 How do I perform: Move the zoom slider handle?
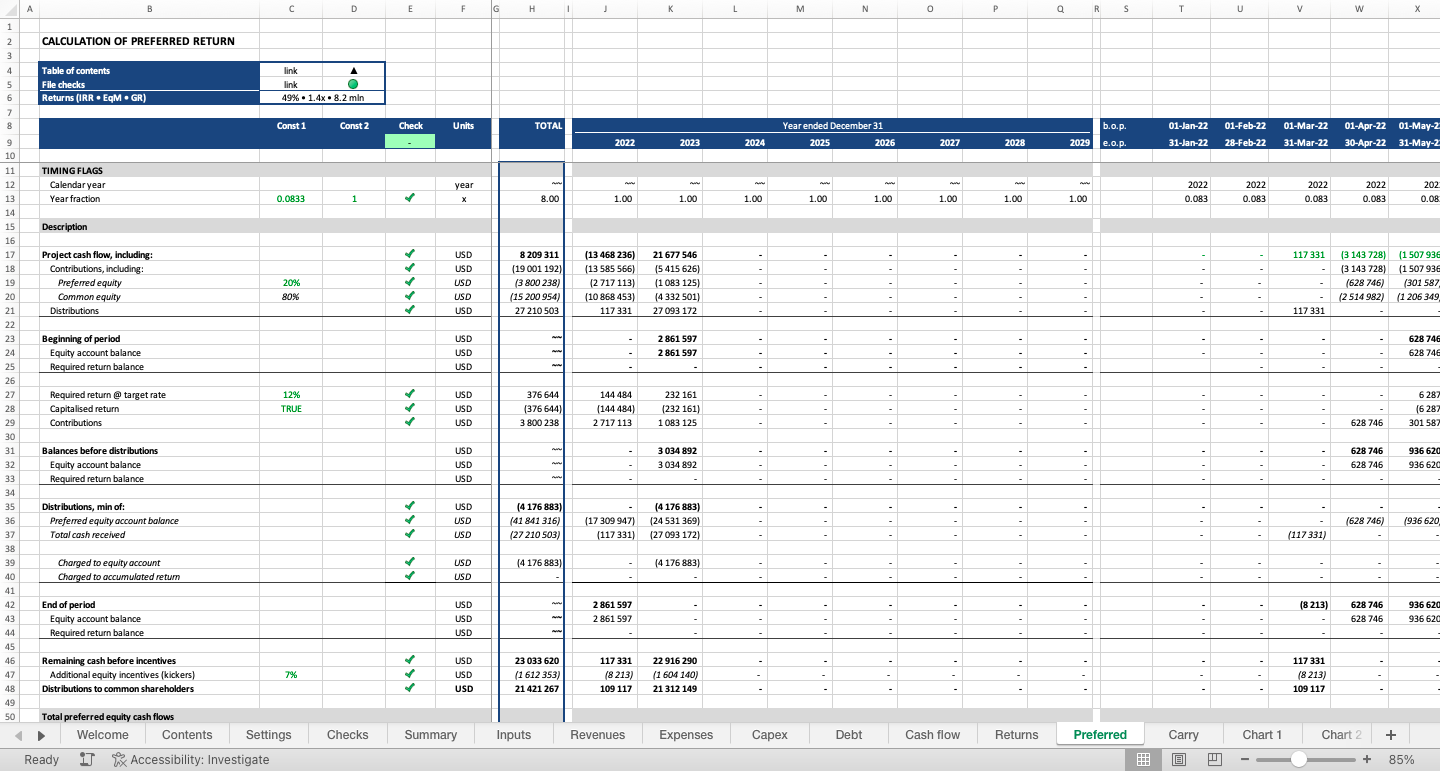pyautogui.click(x=1298, y=760)
